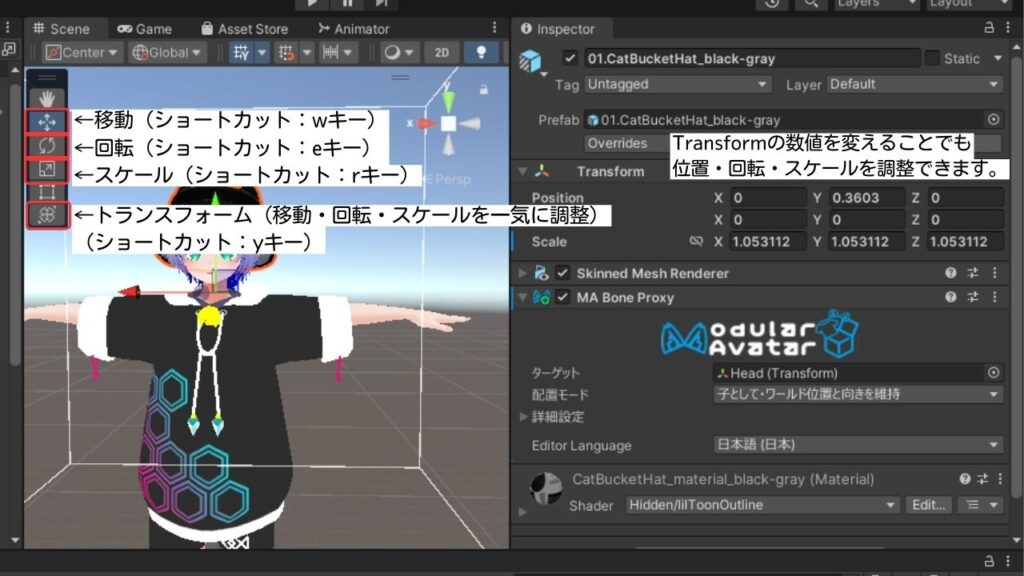Click the material Edit button
This screenshot has height=576, width=1024.
coord(927,505)
